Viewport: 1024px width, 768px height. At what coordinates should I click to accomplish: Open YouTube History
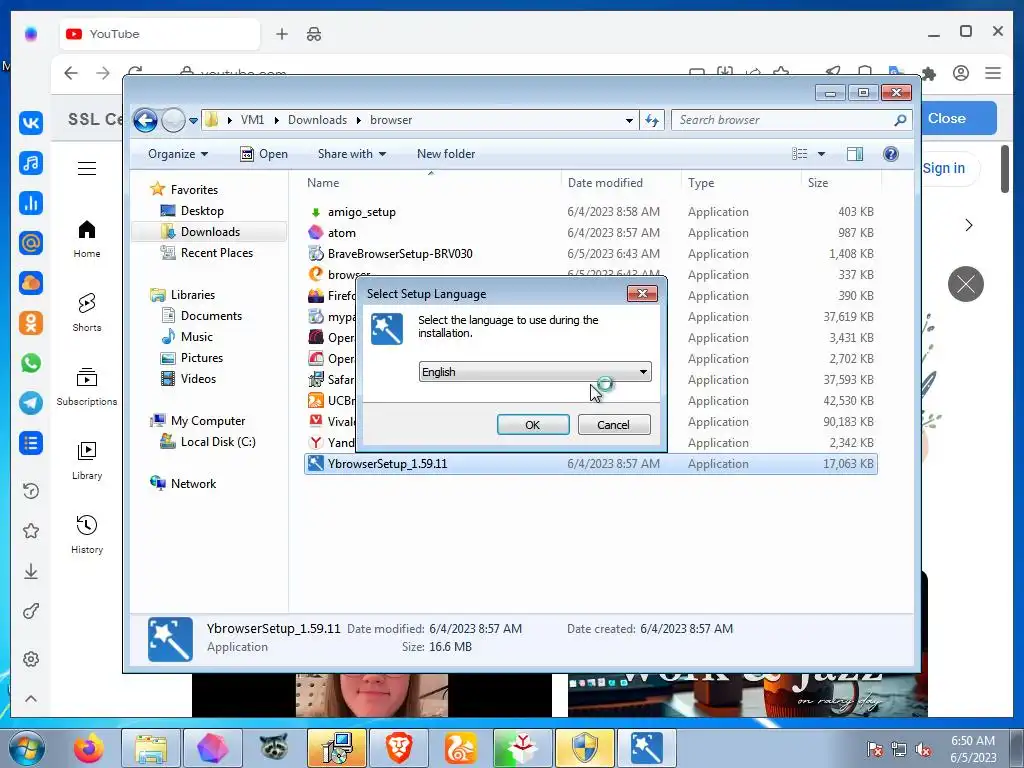coord(87,535)
